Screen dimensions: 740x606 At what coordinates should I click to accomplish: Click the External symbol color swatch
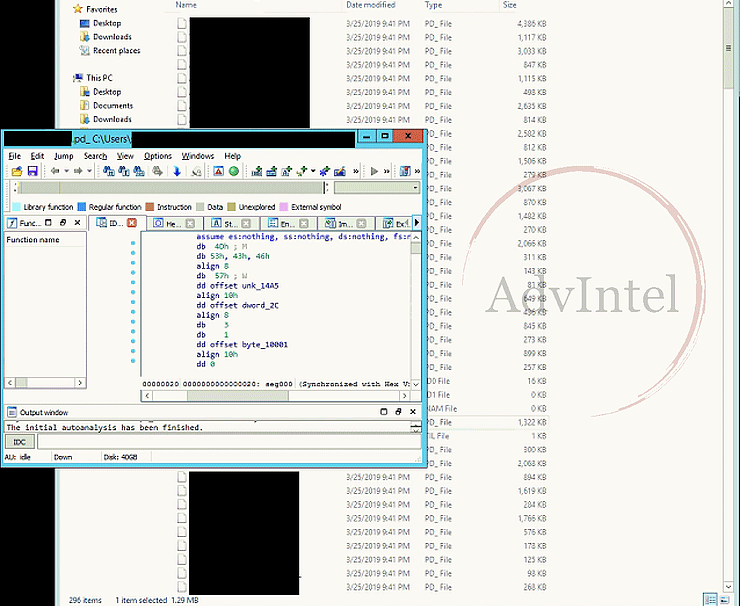[284, 207]
